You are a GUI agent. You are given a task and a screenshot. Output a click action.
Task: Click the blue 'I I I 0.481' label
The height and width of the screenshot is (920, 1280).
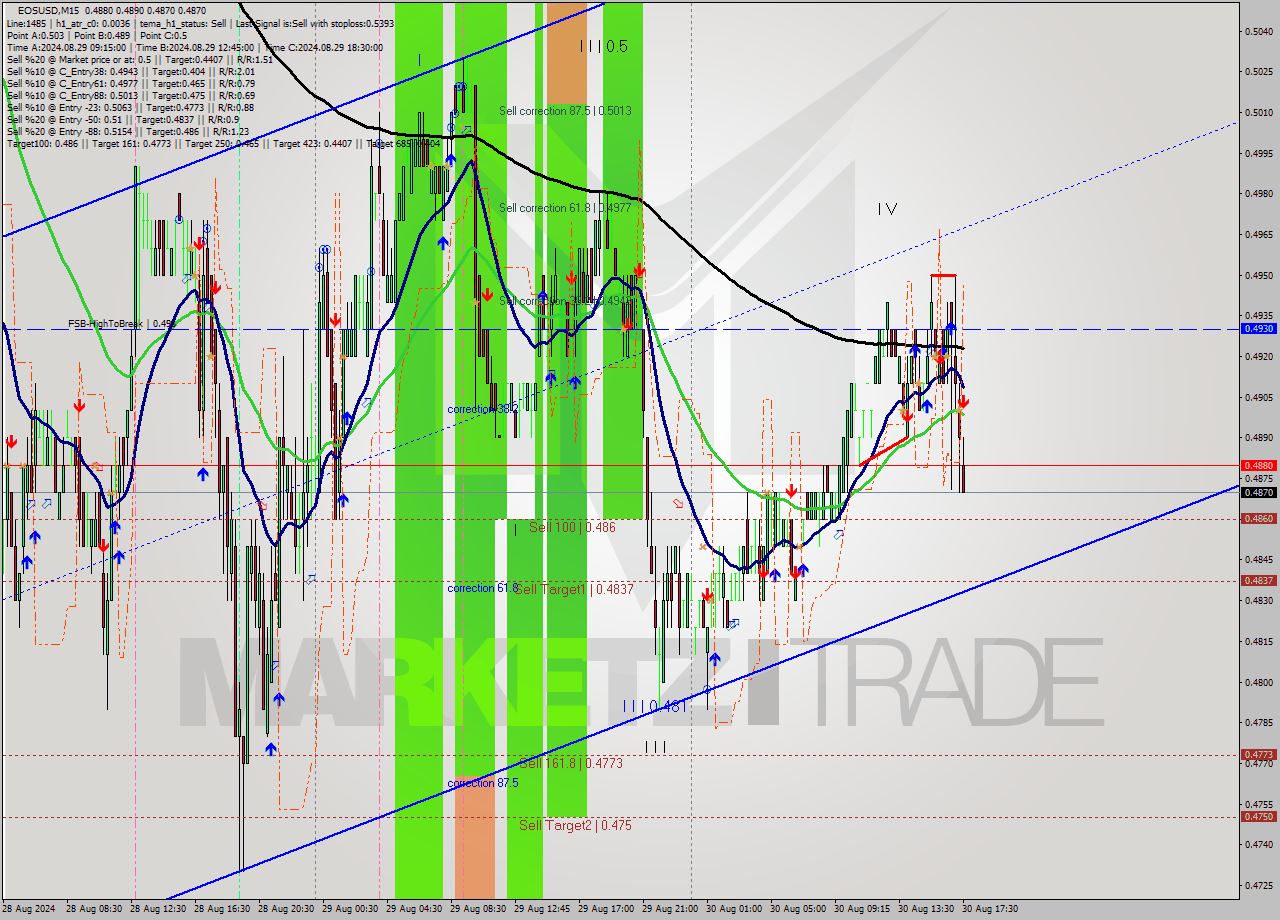[654, 706]
